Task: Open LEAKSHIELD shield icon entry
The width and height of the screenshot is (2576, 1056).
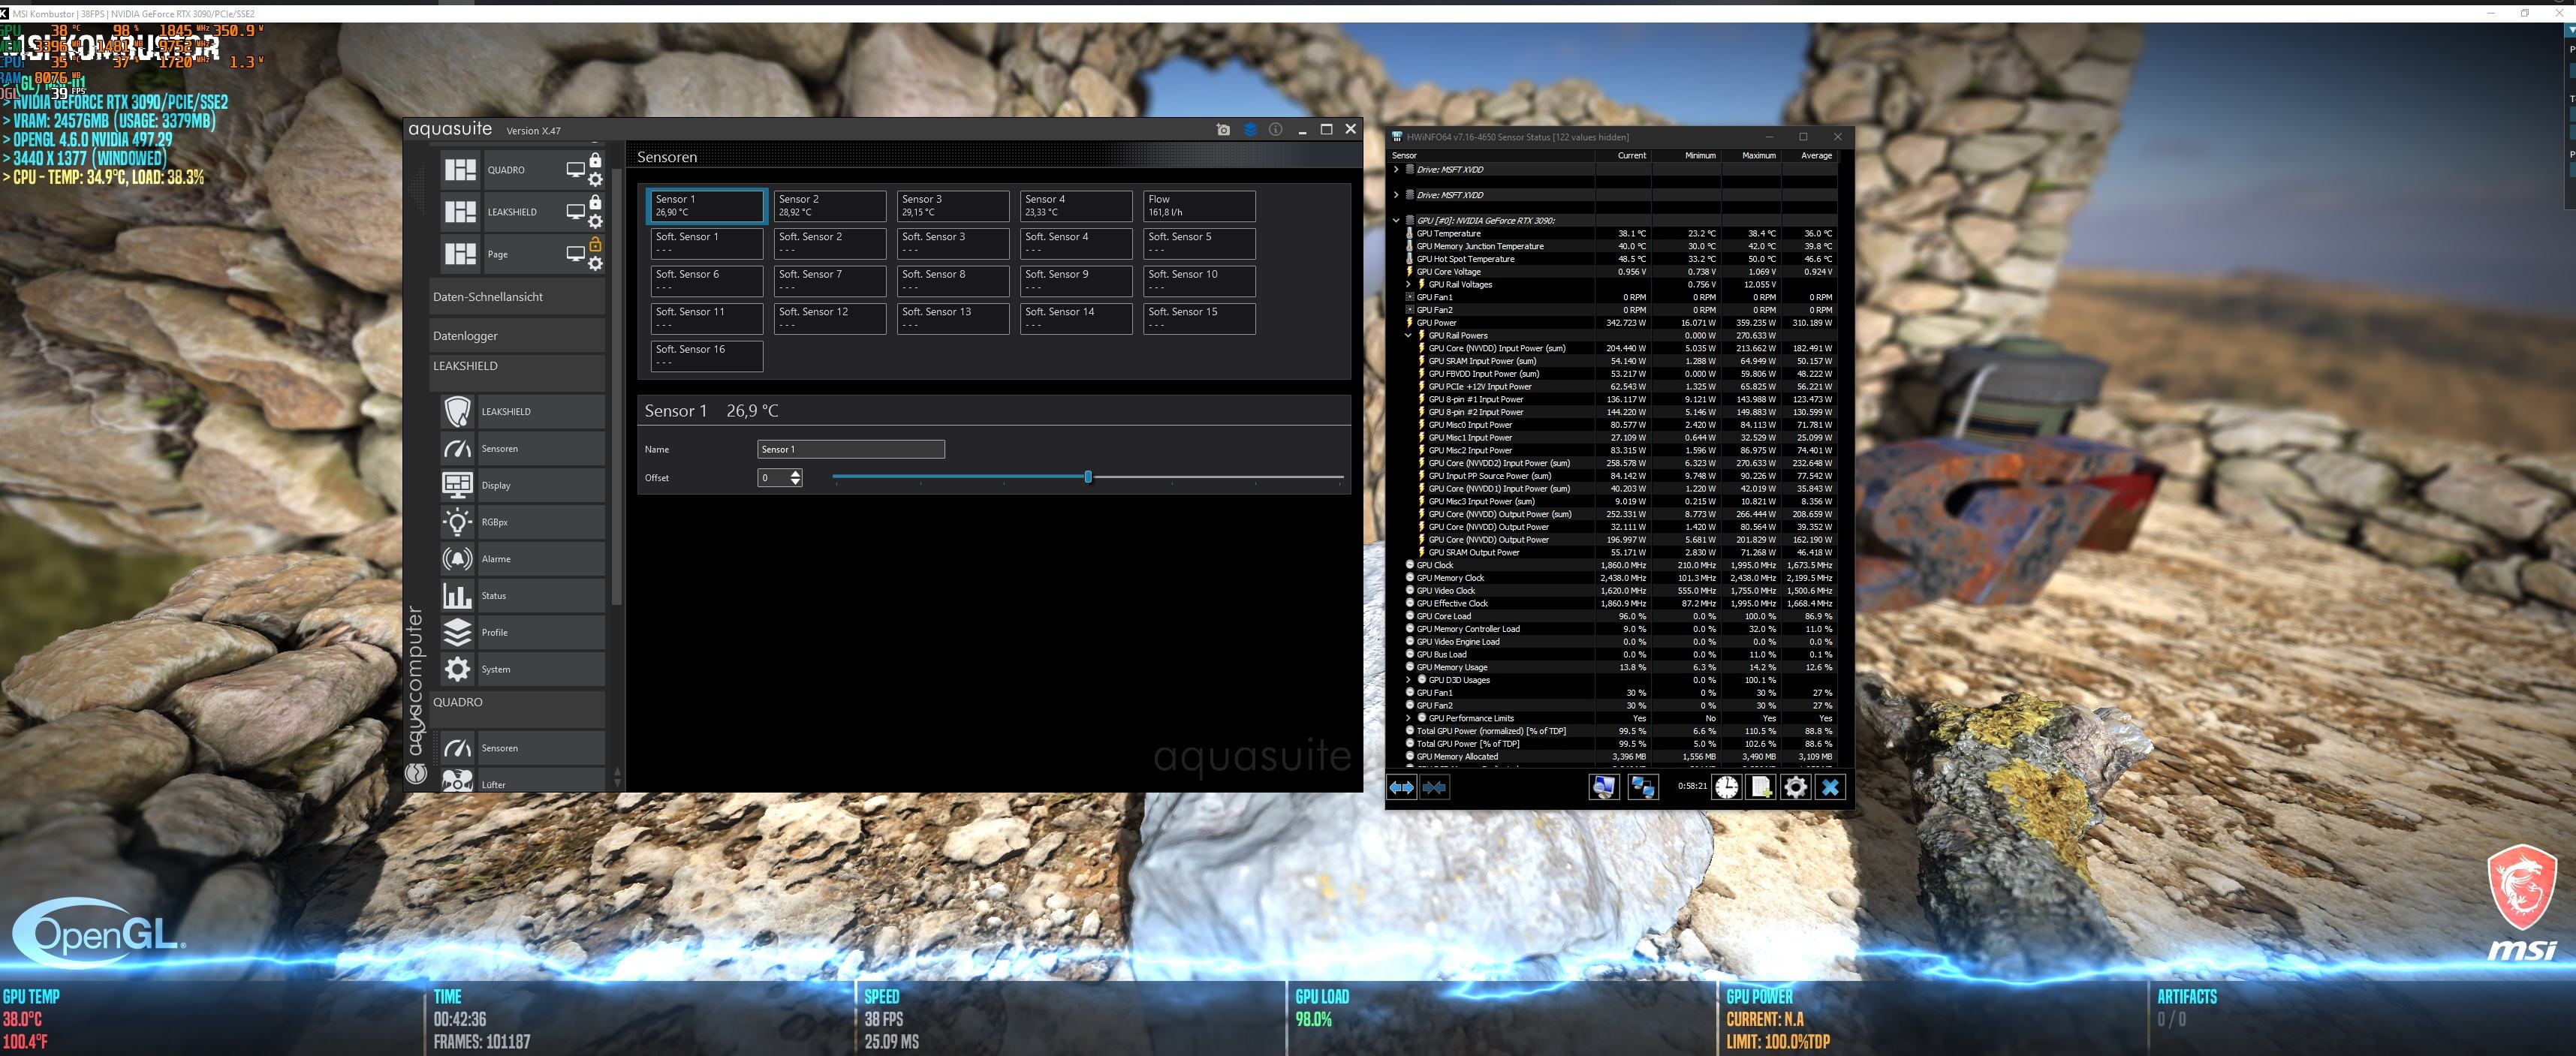Action: click(457, 411)
